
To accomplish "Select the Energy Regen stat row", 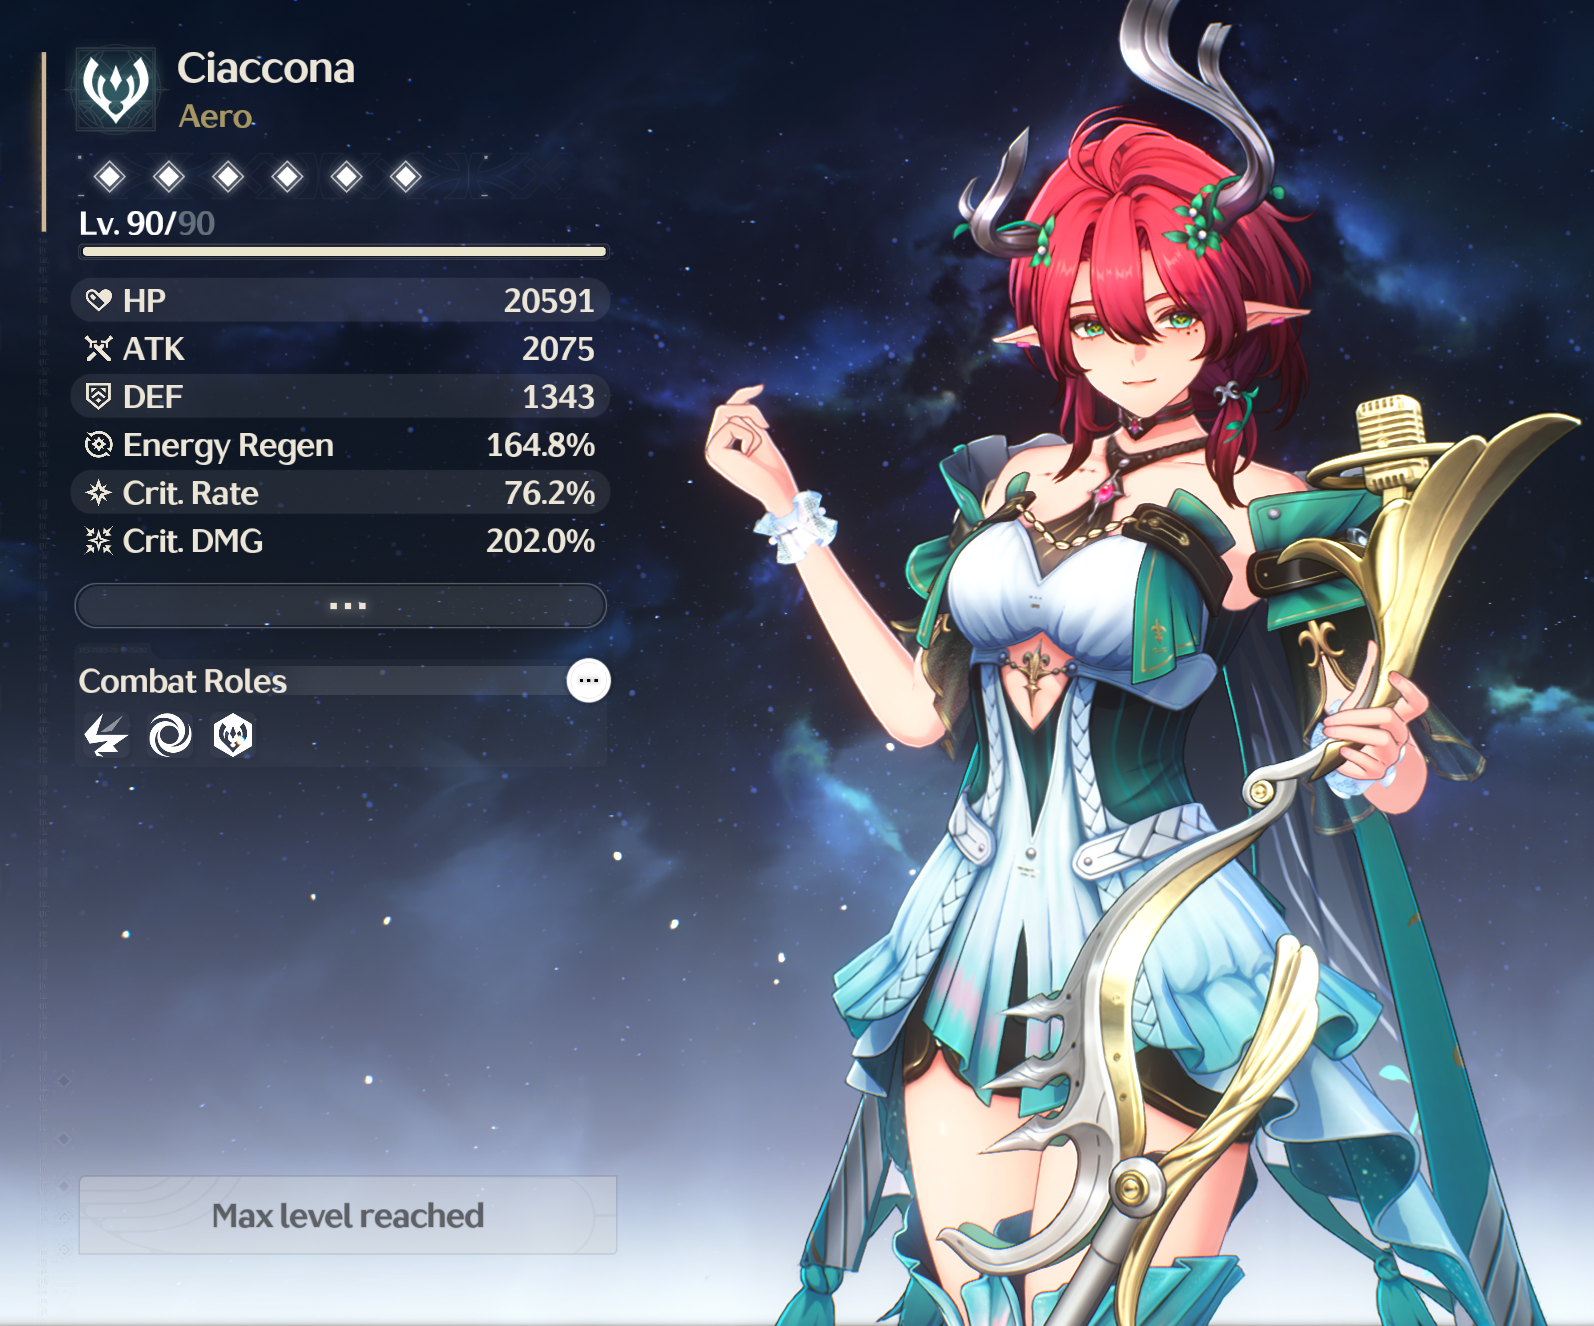I will (x=341, y=445).
